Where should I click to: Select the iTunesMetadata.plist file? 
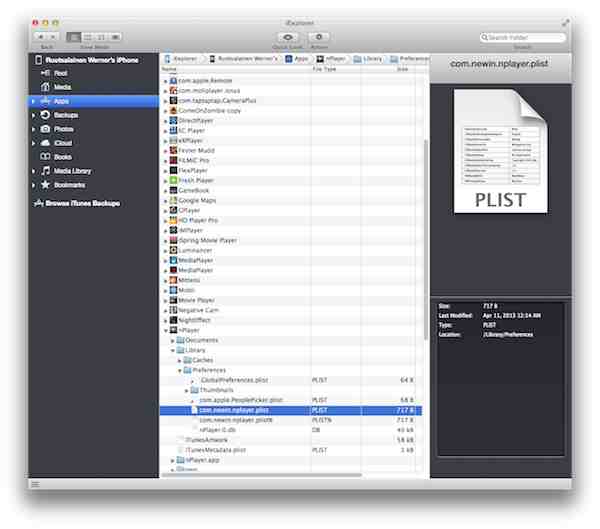(x=291, y=450)
